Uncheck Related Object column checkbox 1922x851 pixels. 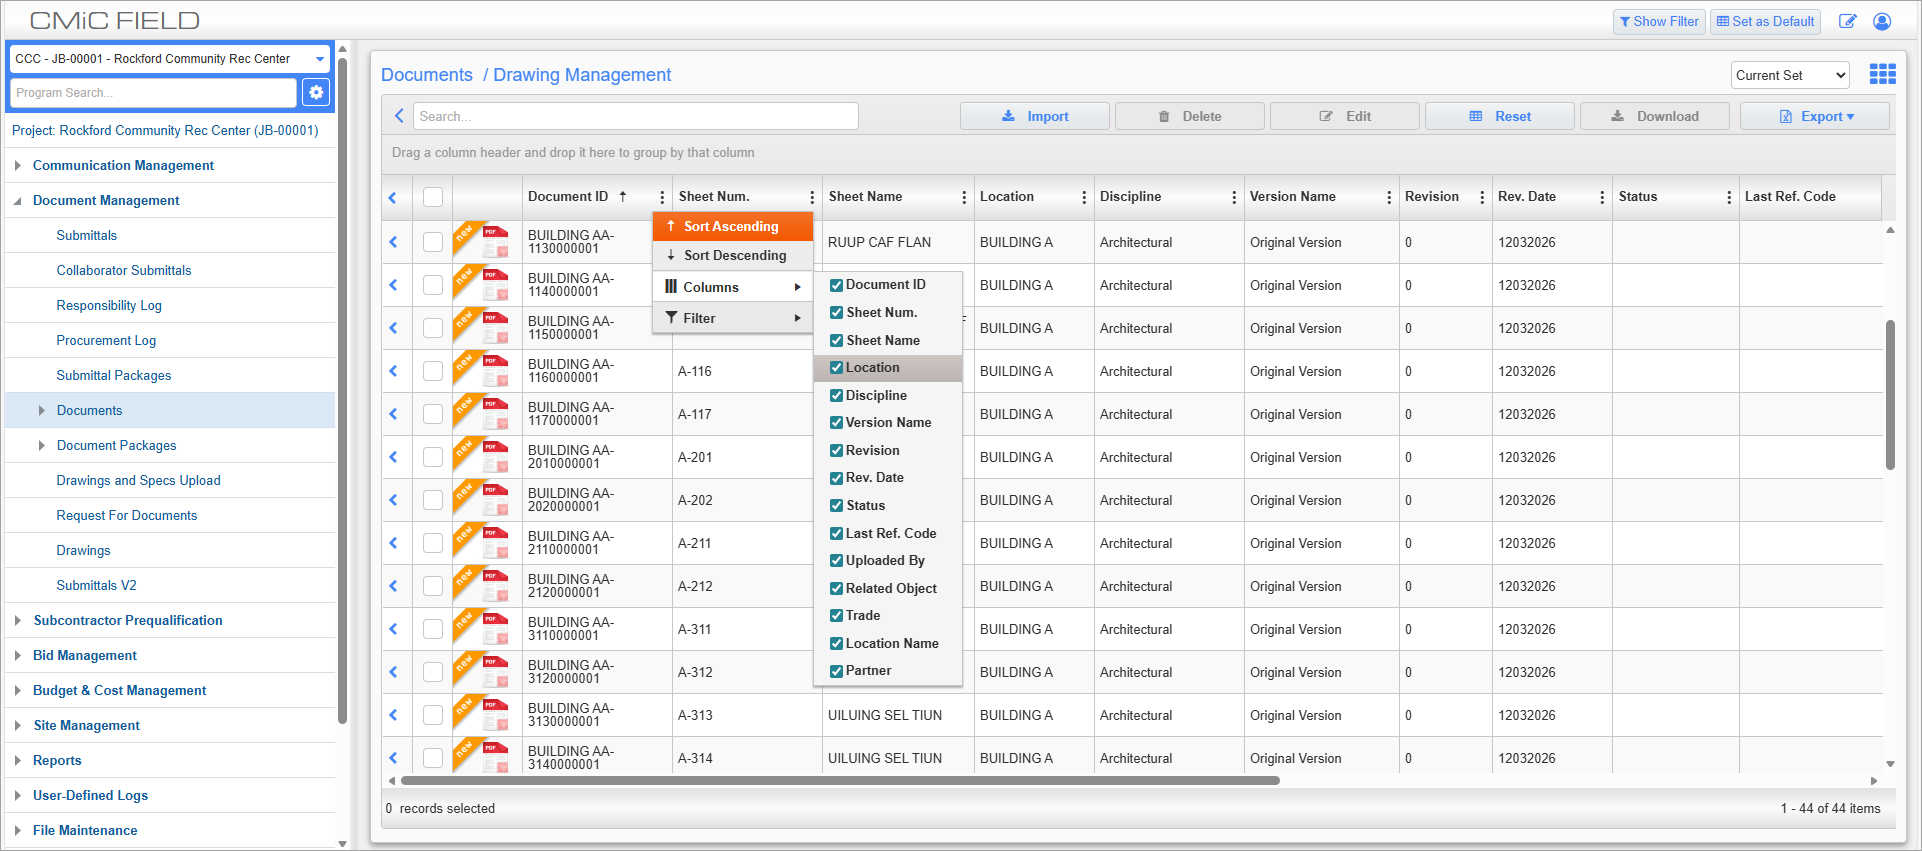tap(837, 589)
